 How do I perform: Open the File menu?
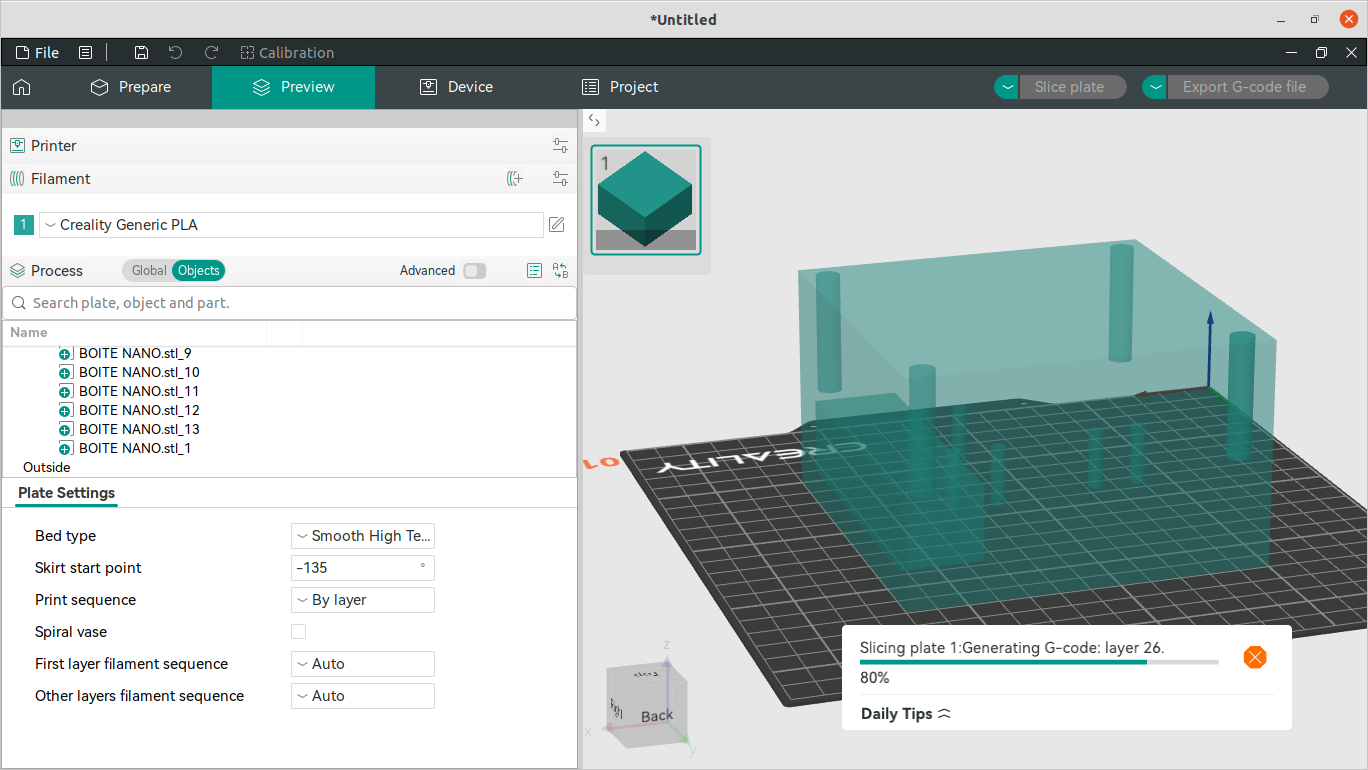click(x=37, y=53)
